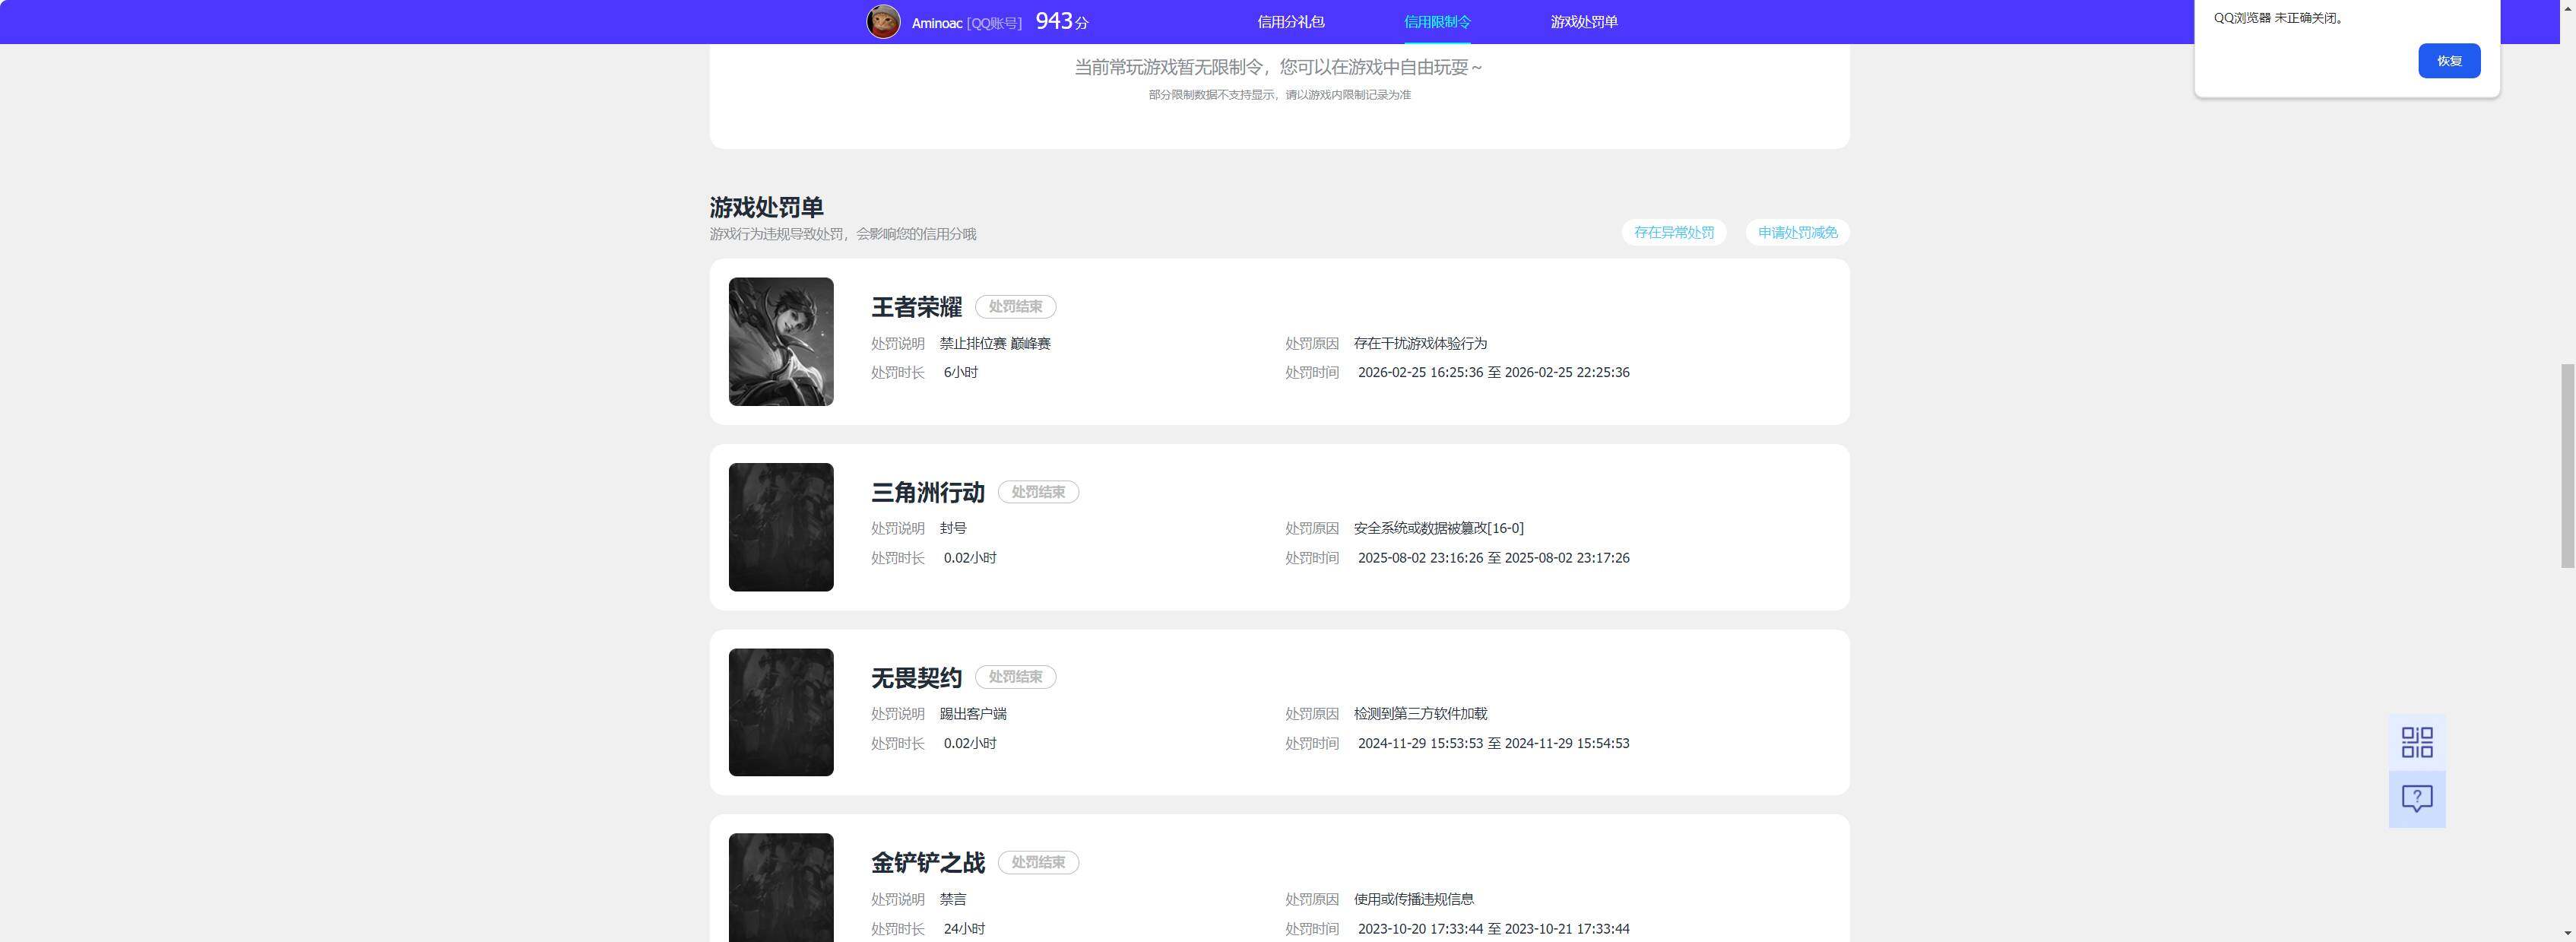This screenshot has height=942, width=2576.
Task: Click reason 使用或传播违规信息
Action: 1413,899
